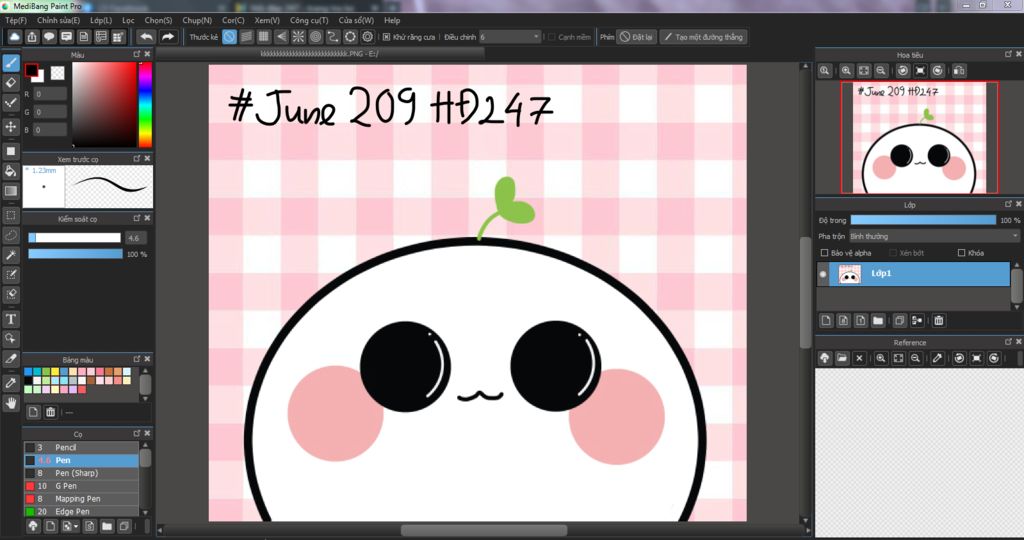Click Tạo một đường thẳng button

point(703,37)
